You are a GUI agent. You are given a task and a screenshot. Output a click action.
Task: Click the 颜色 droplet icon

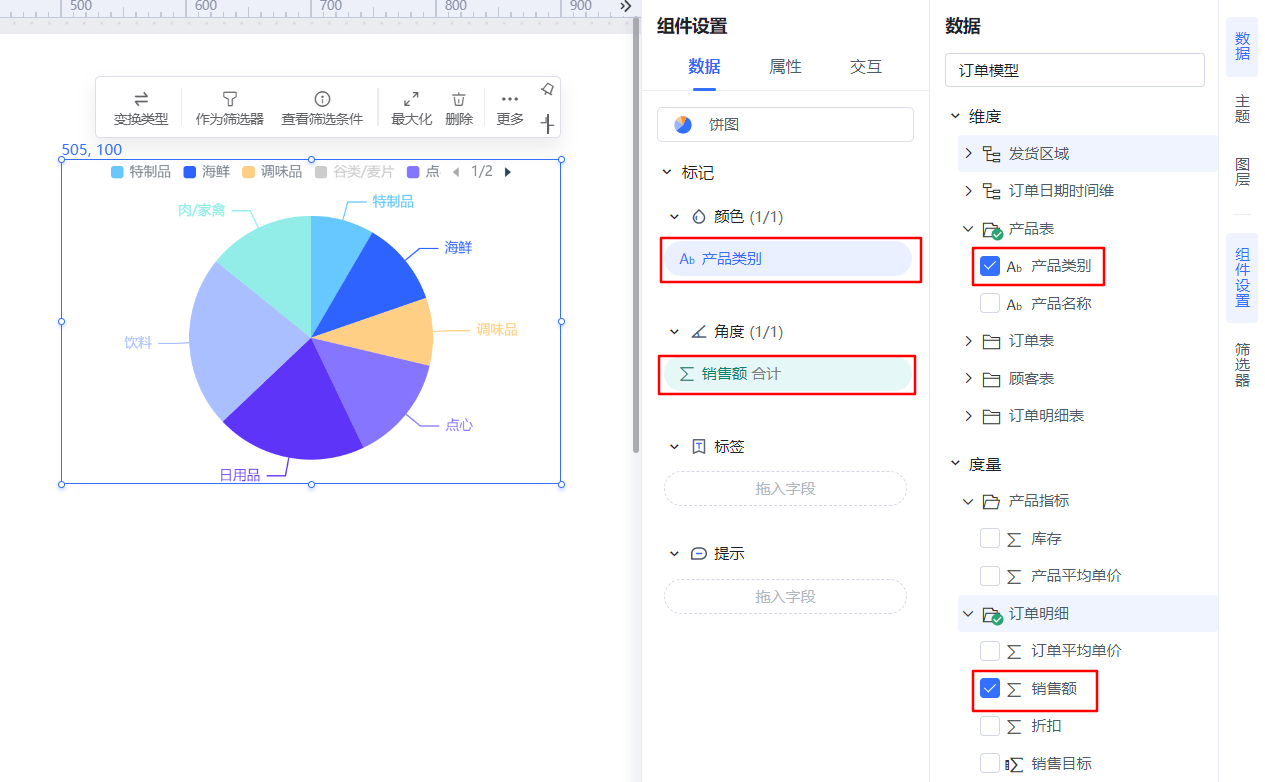coord(699,216)
